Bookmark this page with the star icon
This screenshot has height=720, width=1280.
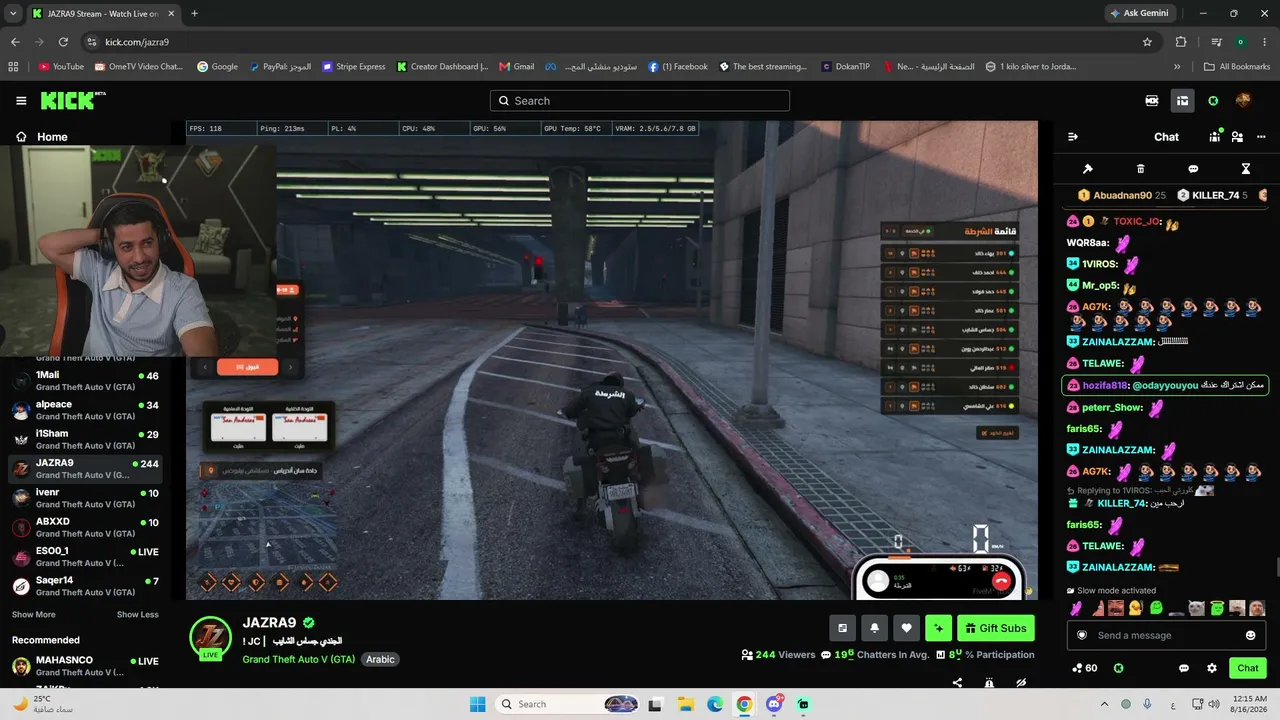click(x=1147, y=42)
